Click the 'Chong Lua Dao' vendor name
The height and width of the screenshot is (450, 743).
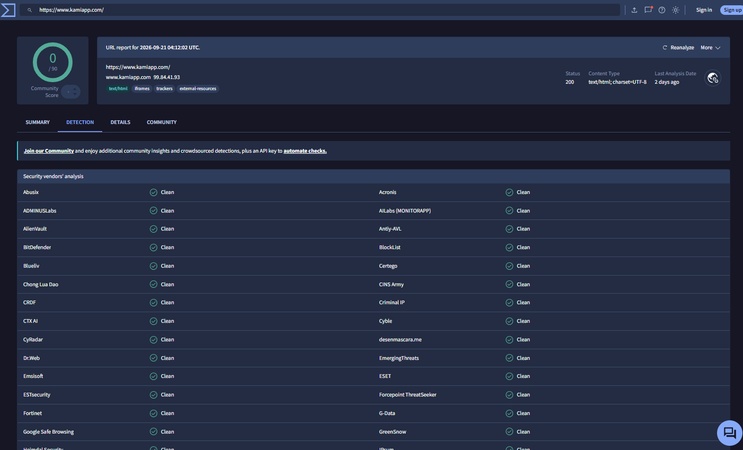tap(41, 284)
